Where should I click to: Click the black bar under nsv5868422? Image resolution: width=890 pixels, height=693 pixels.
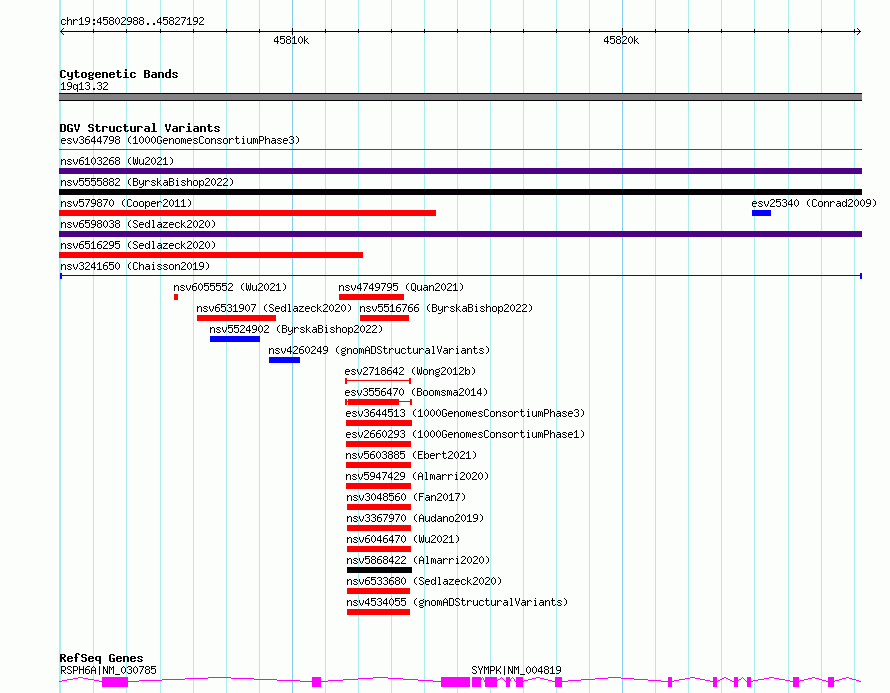(x=379, y=570)
